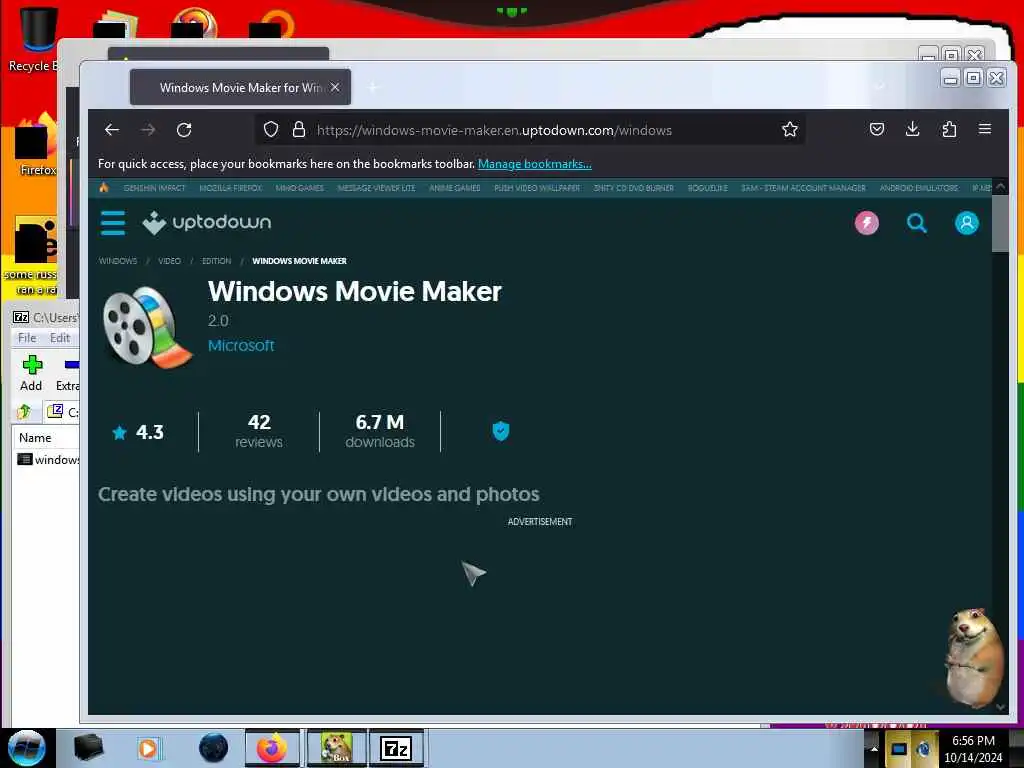Click the 42 reviews count
This screenshot has height=768, width=1024.
259,431
